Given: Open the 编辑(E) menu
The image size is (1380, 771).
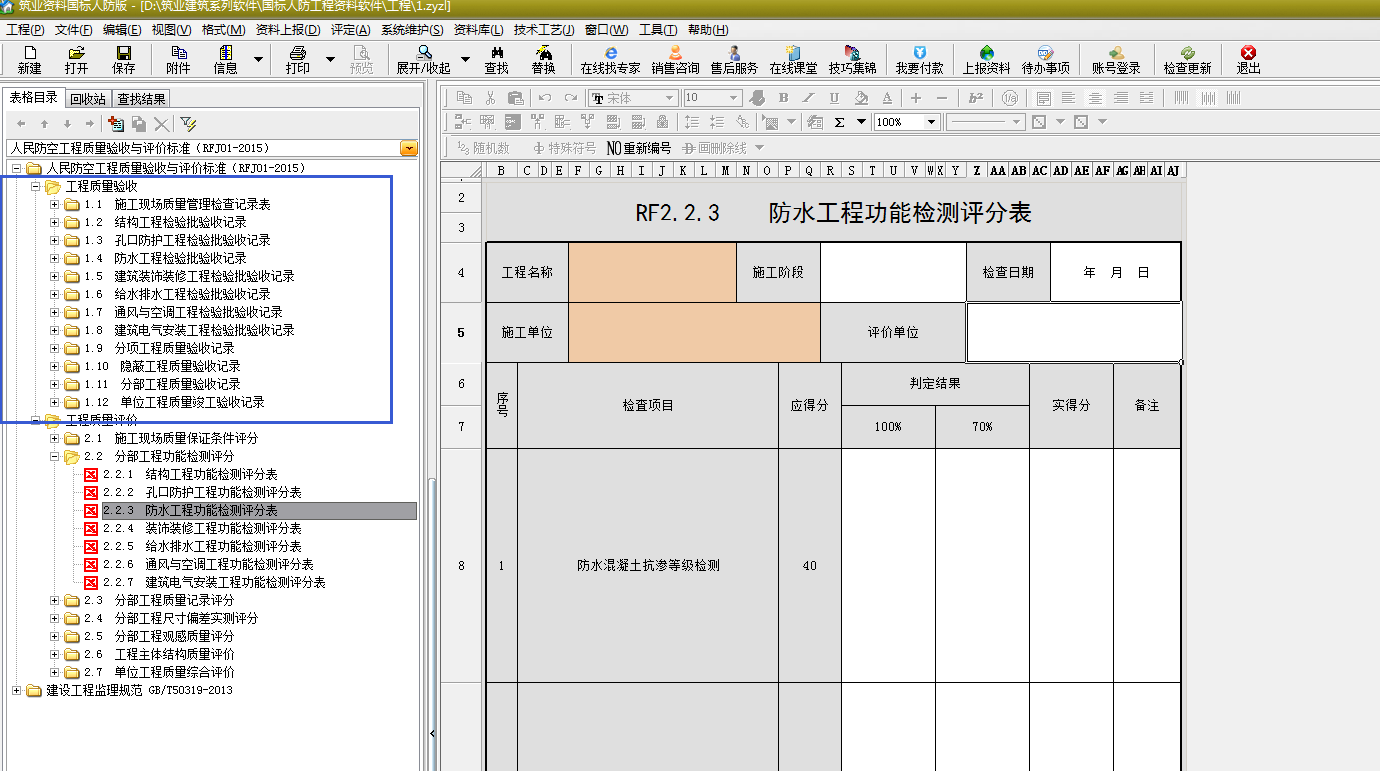Looking at the screenshot, I should pyautogui.click(x=123, y=30).
